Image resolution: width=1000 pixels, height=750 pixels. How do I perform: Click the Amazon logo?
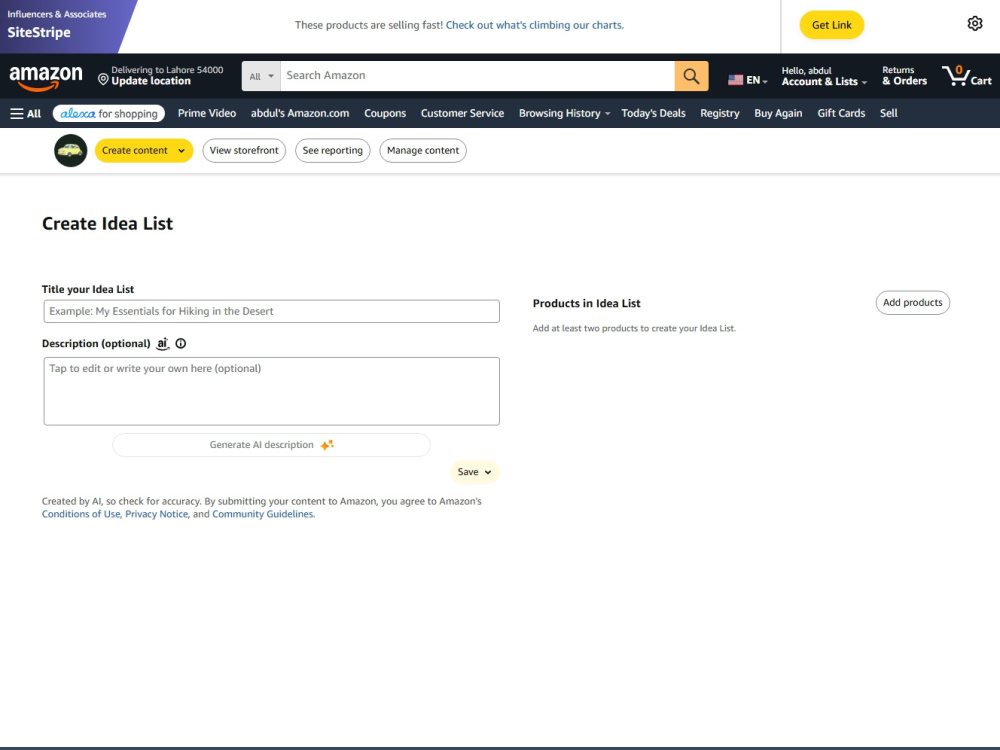(x=46, y=77)
